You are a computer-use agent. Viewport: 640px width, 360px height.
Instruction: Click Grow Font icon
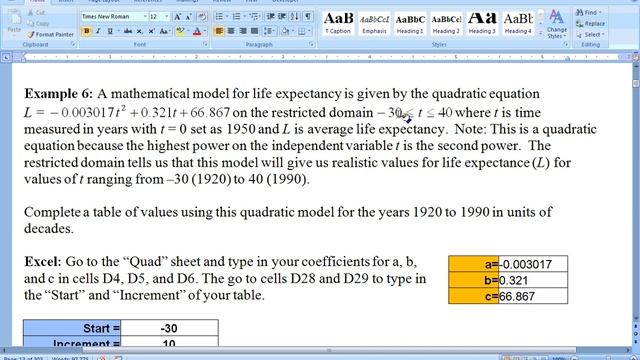[178, 17]
